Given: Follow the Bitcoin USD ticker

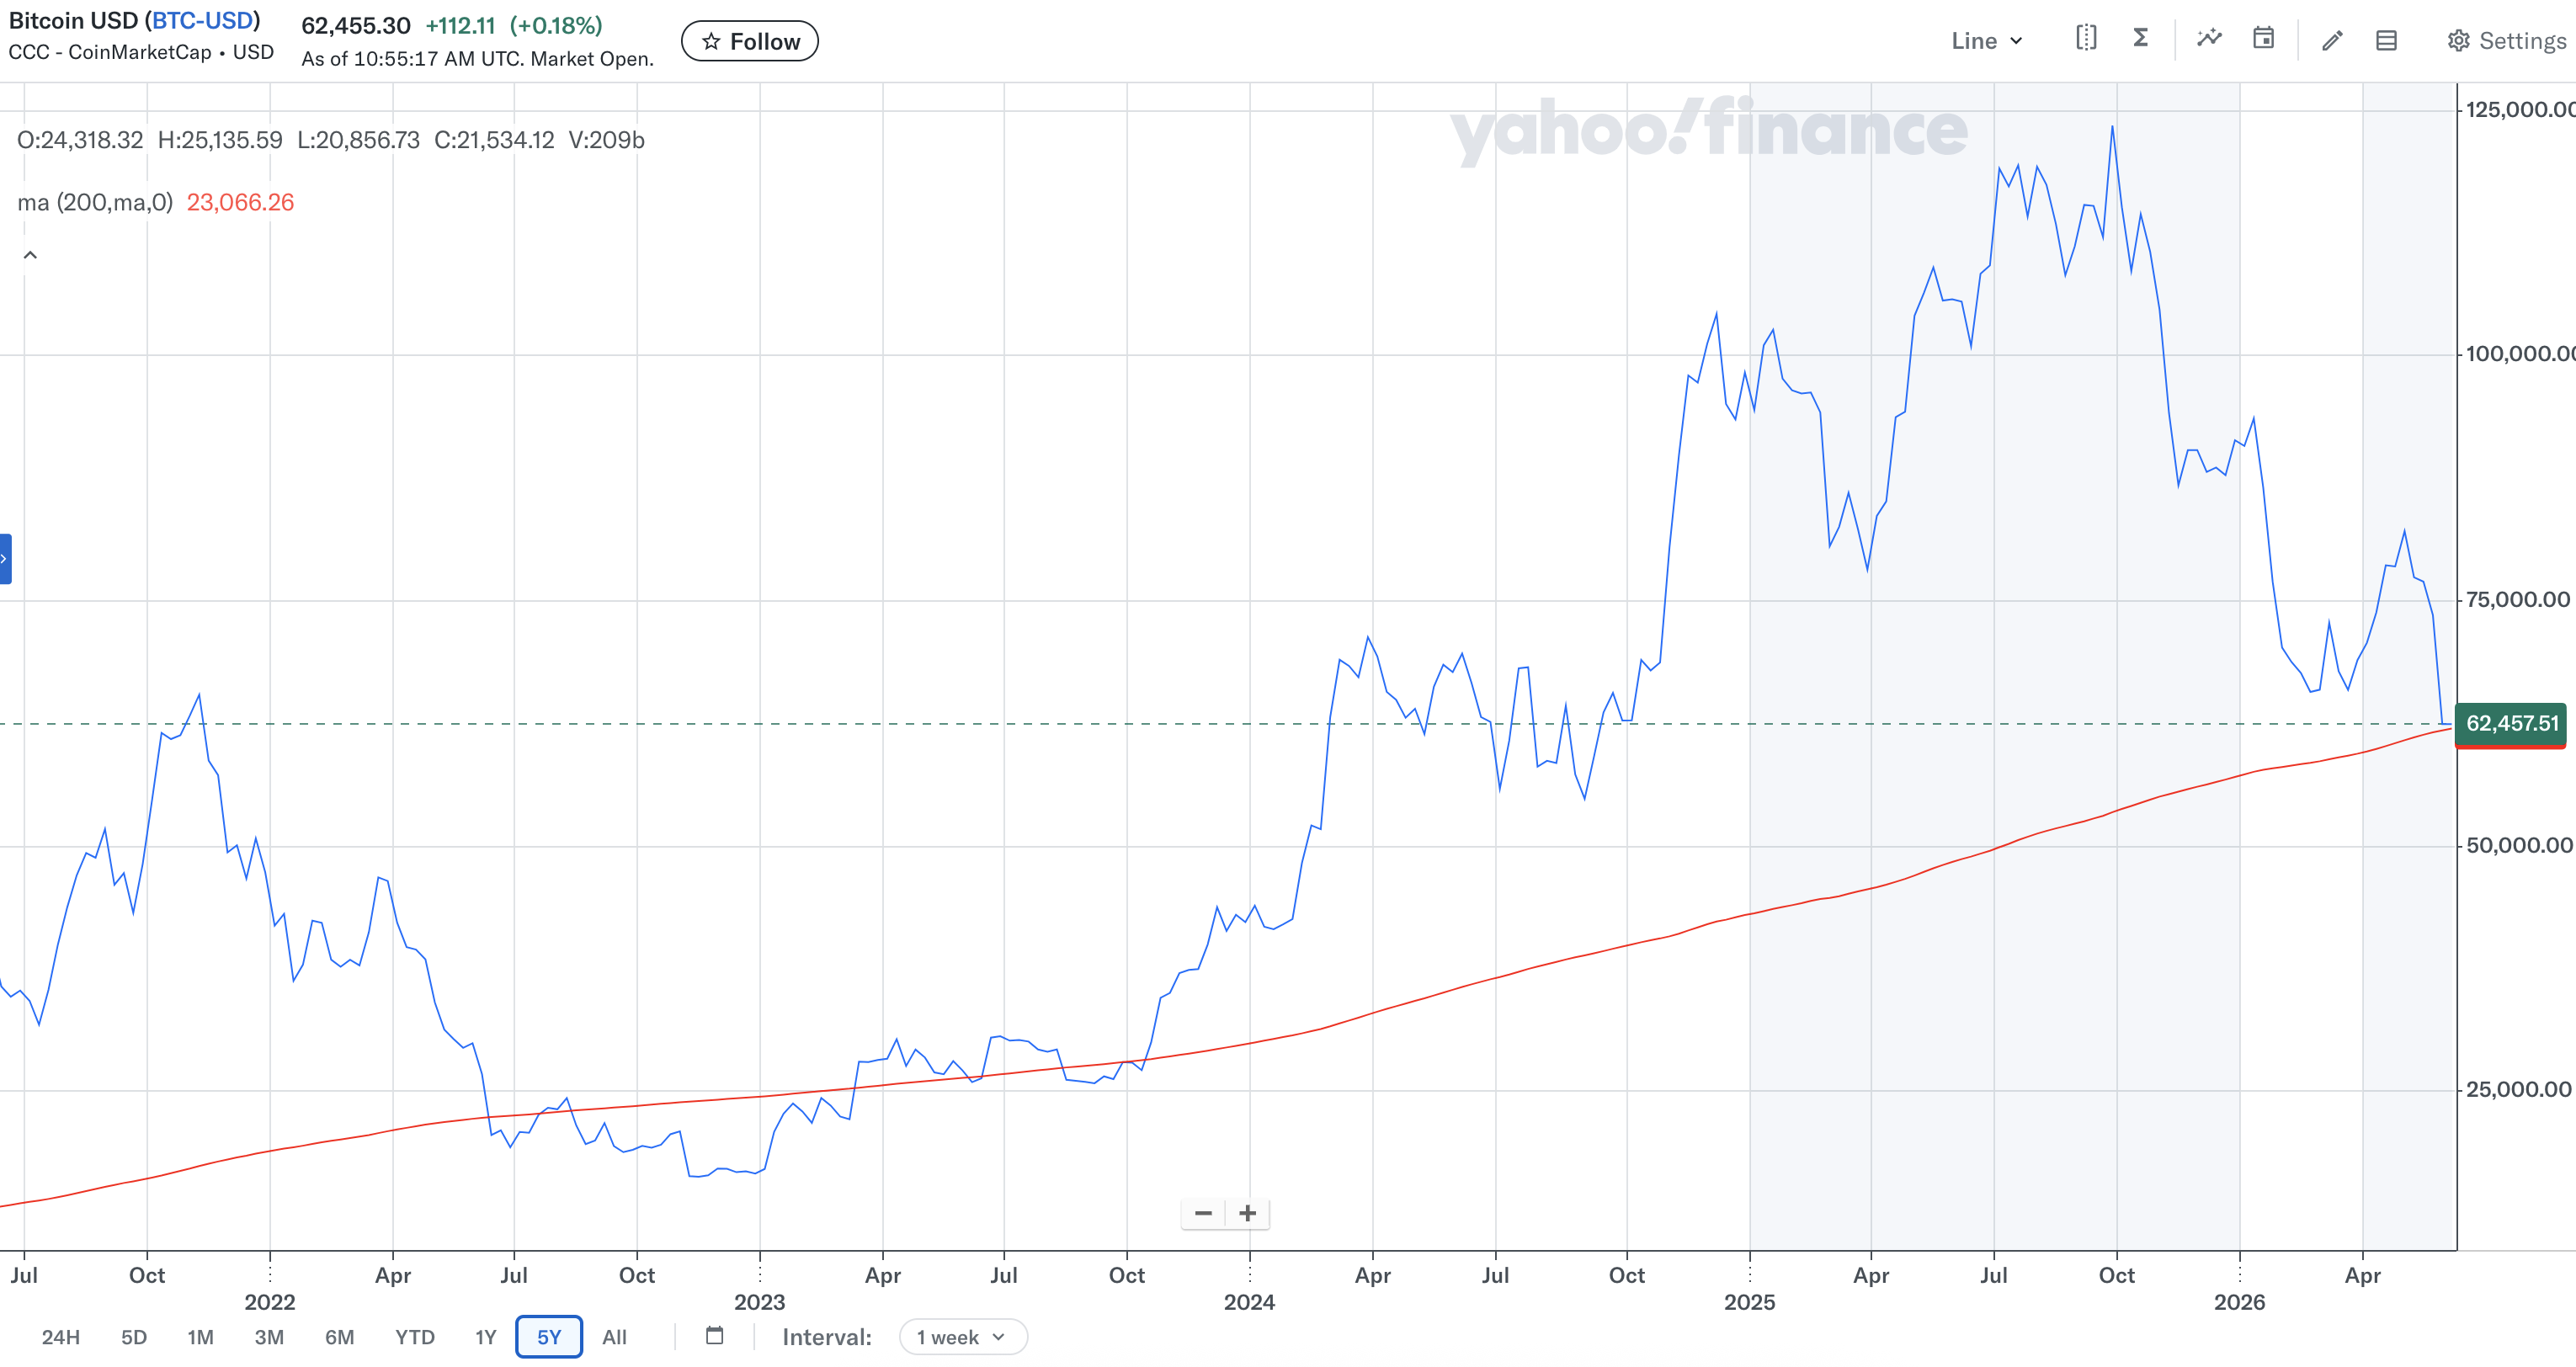Looking at the screenshot, I should [x=750, y=41].
